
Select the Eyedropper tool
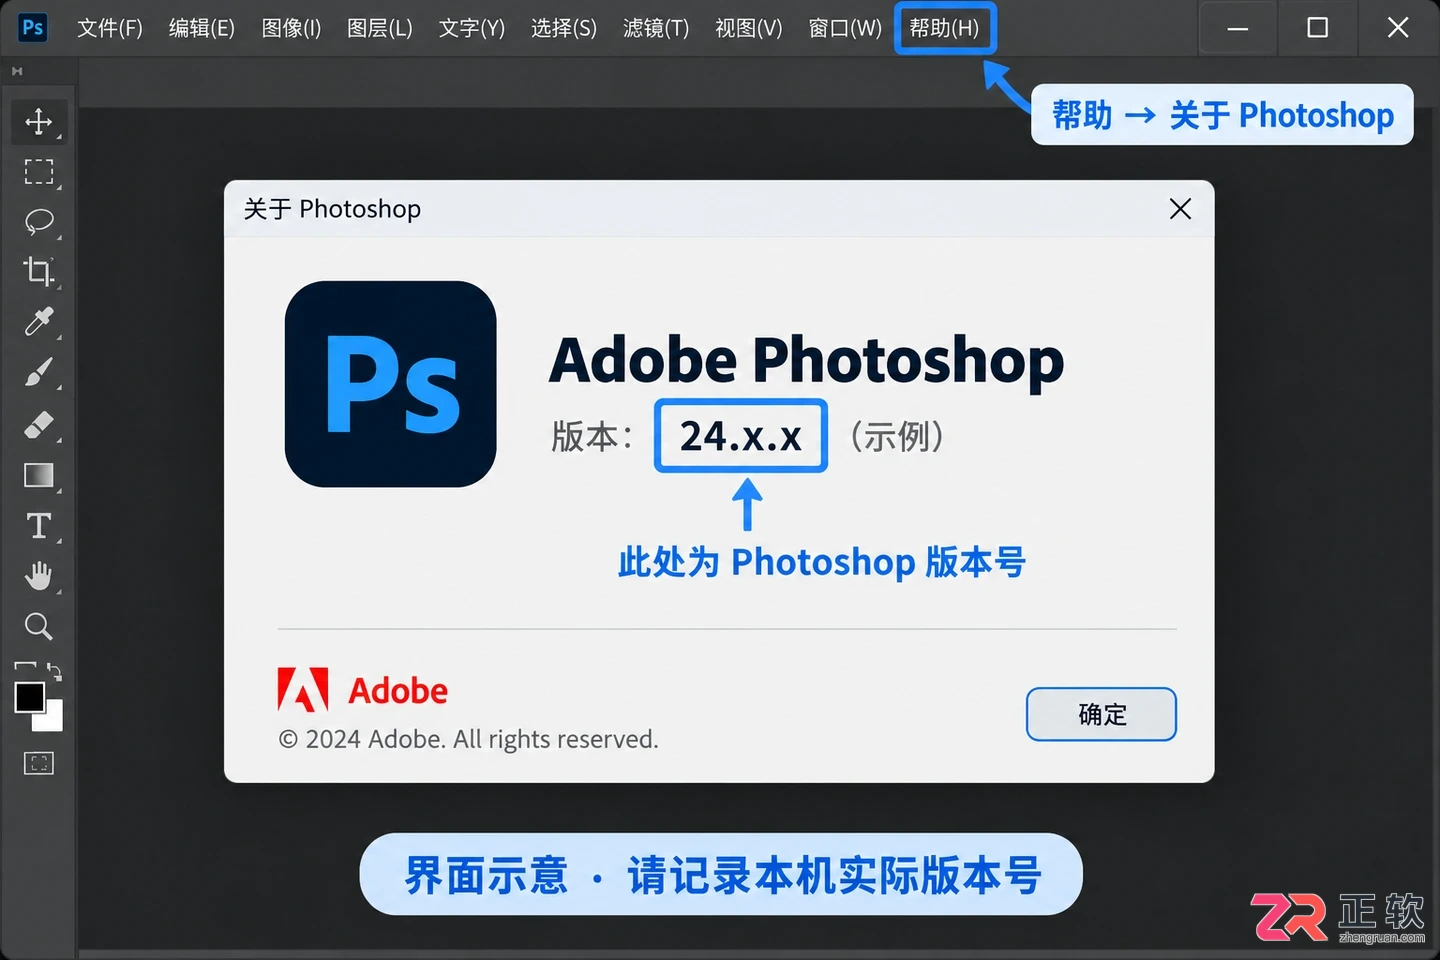[x=39, y=322]
